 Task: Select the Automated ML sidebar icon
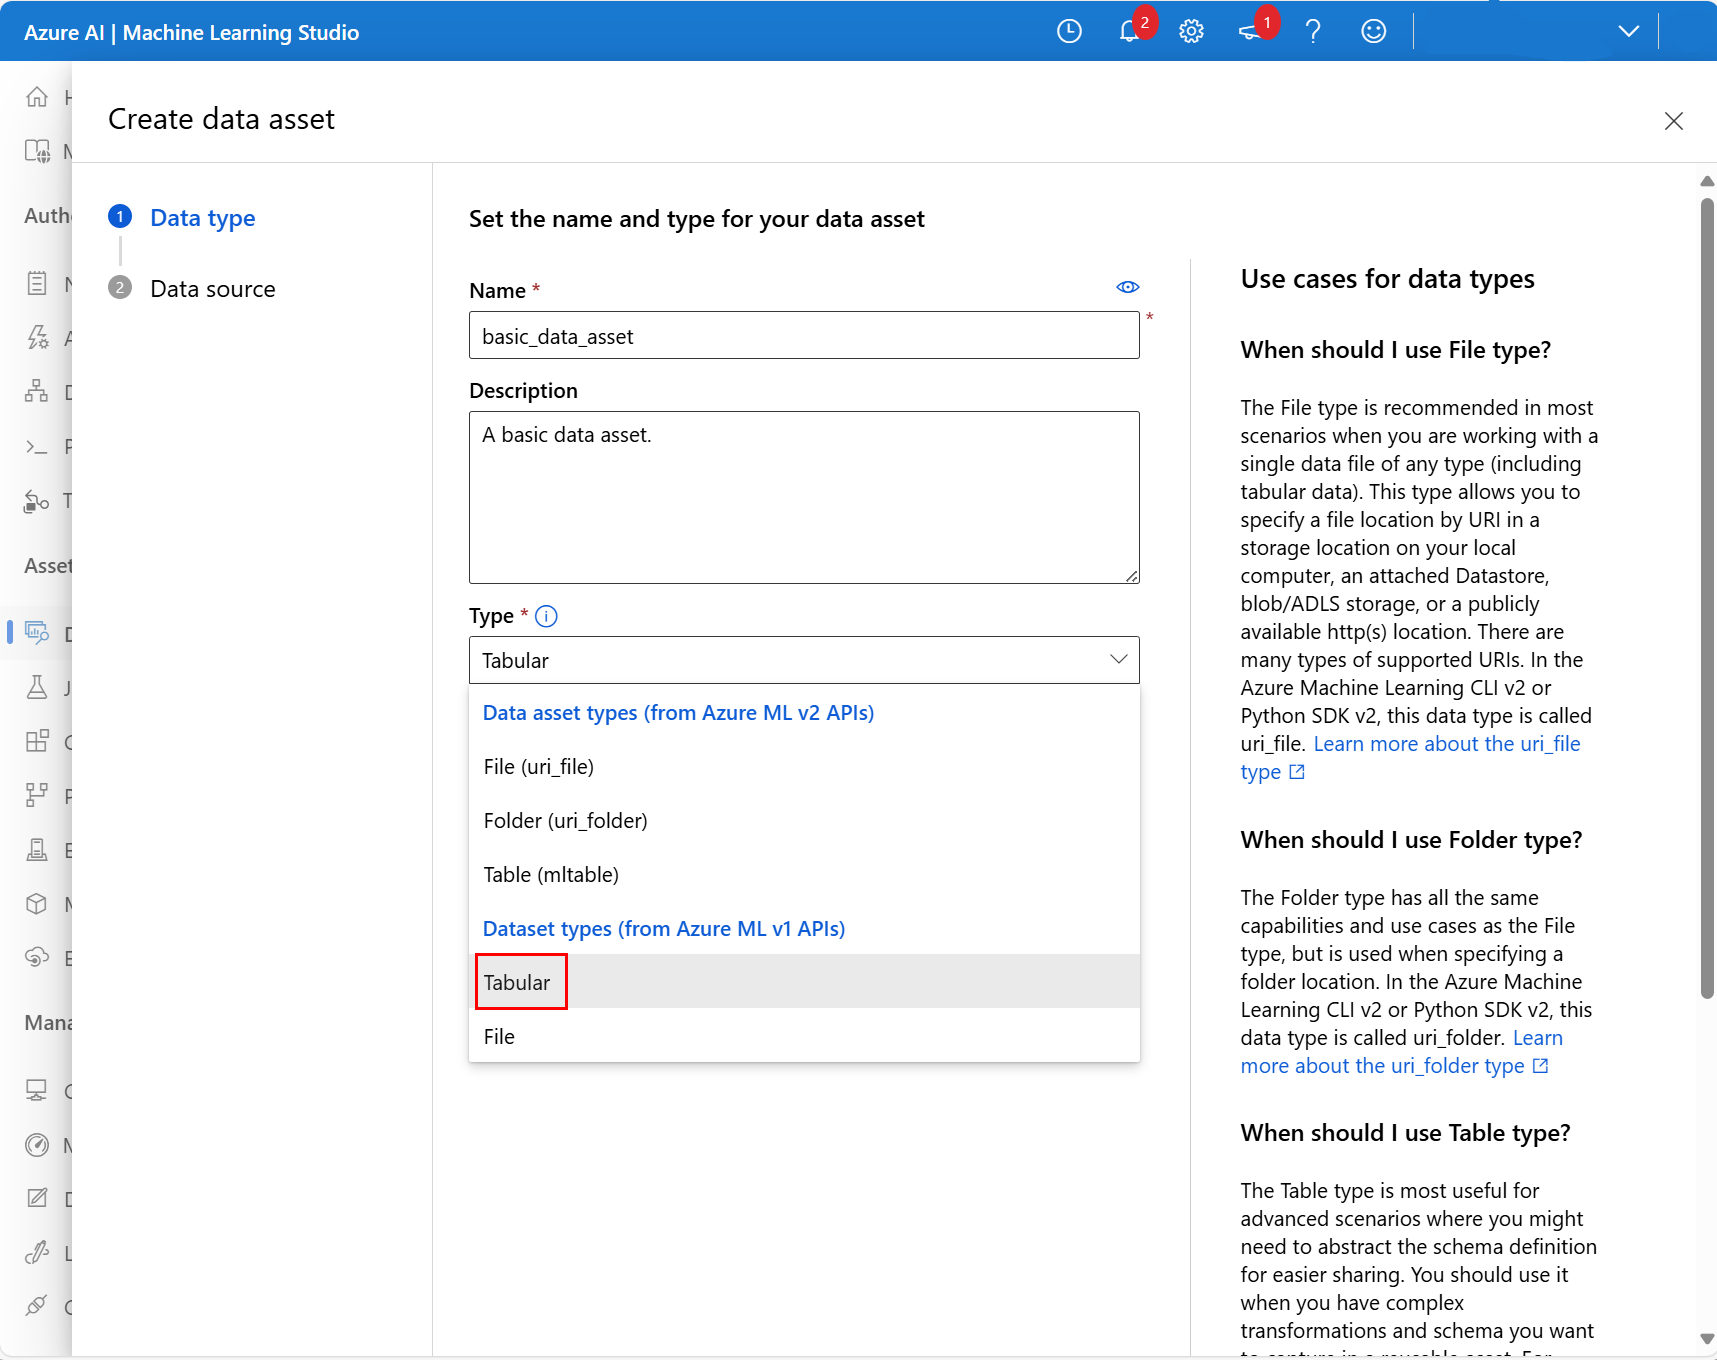click(37, 338)
